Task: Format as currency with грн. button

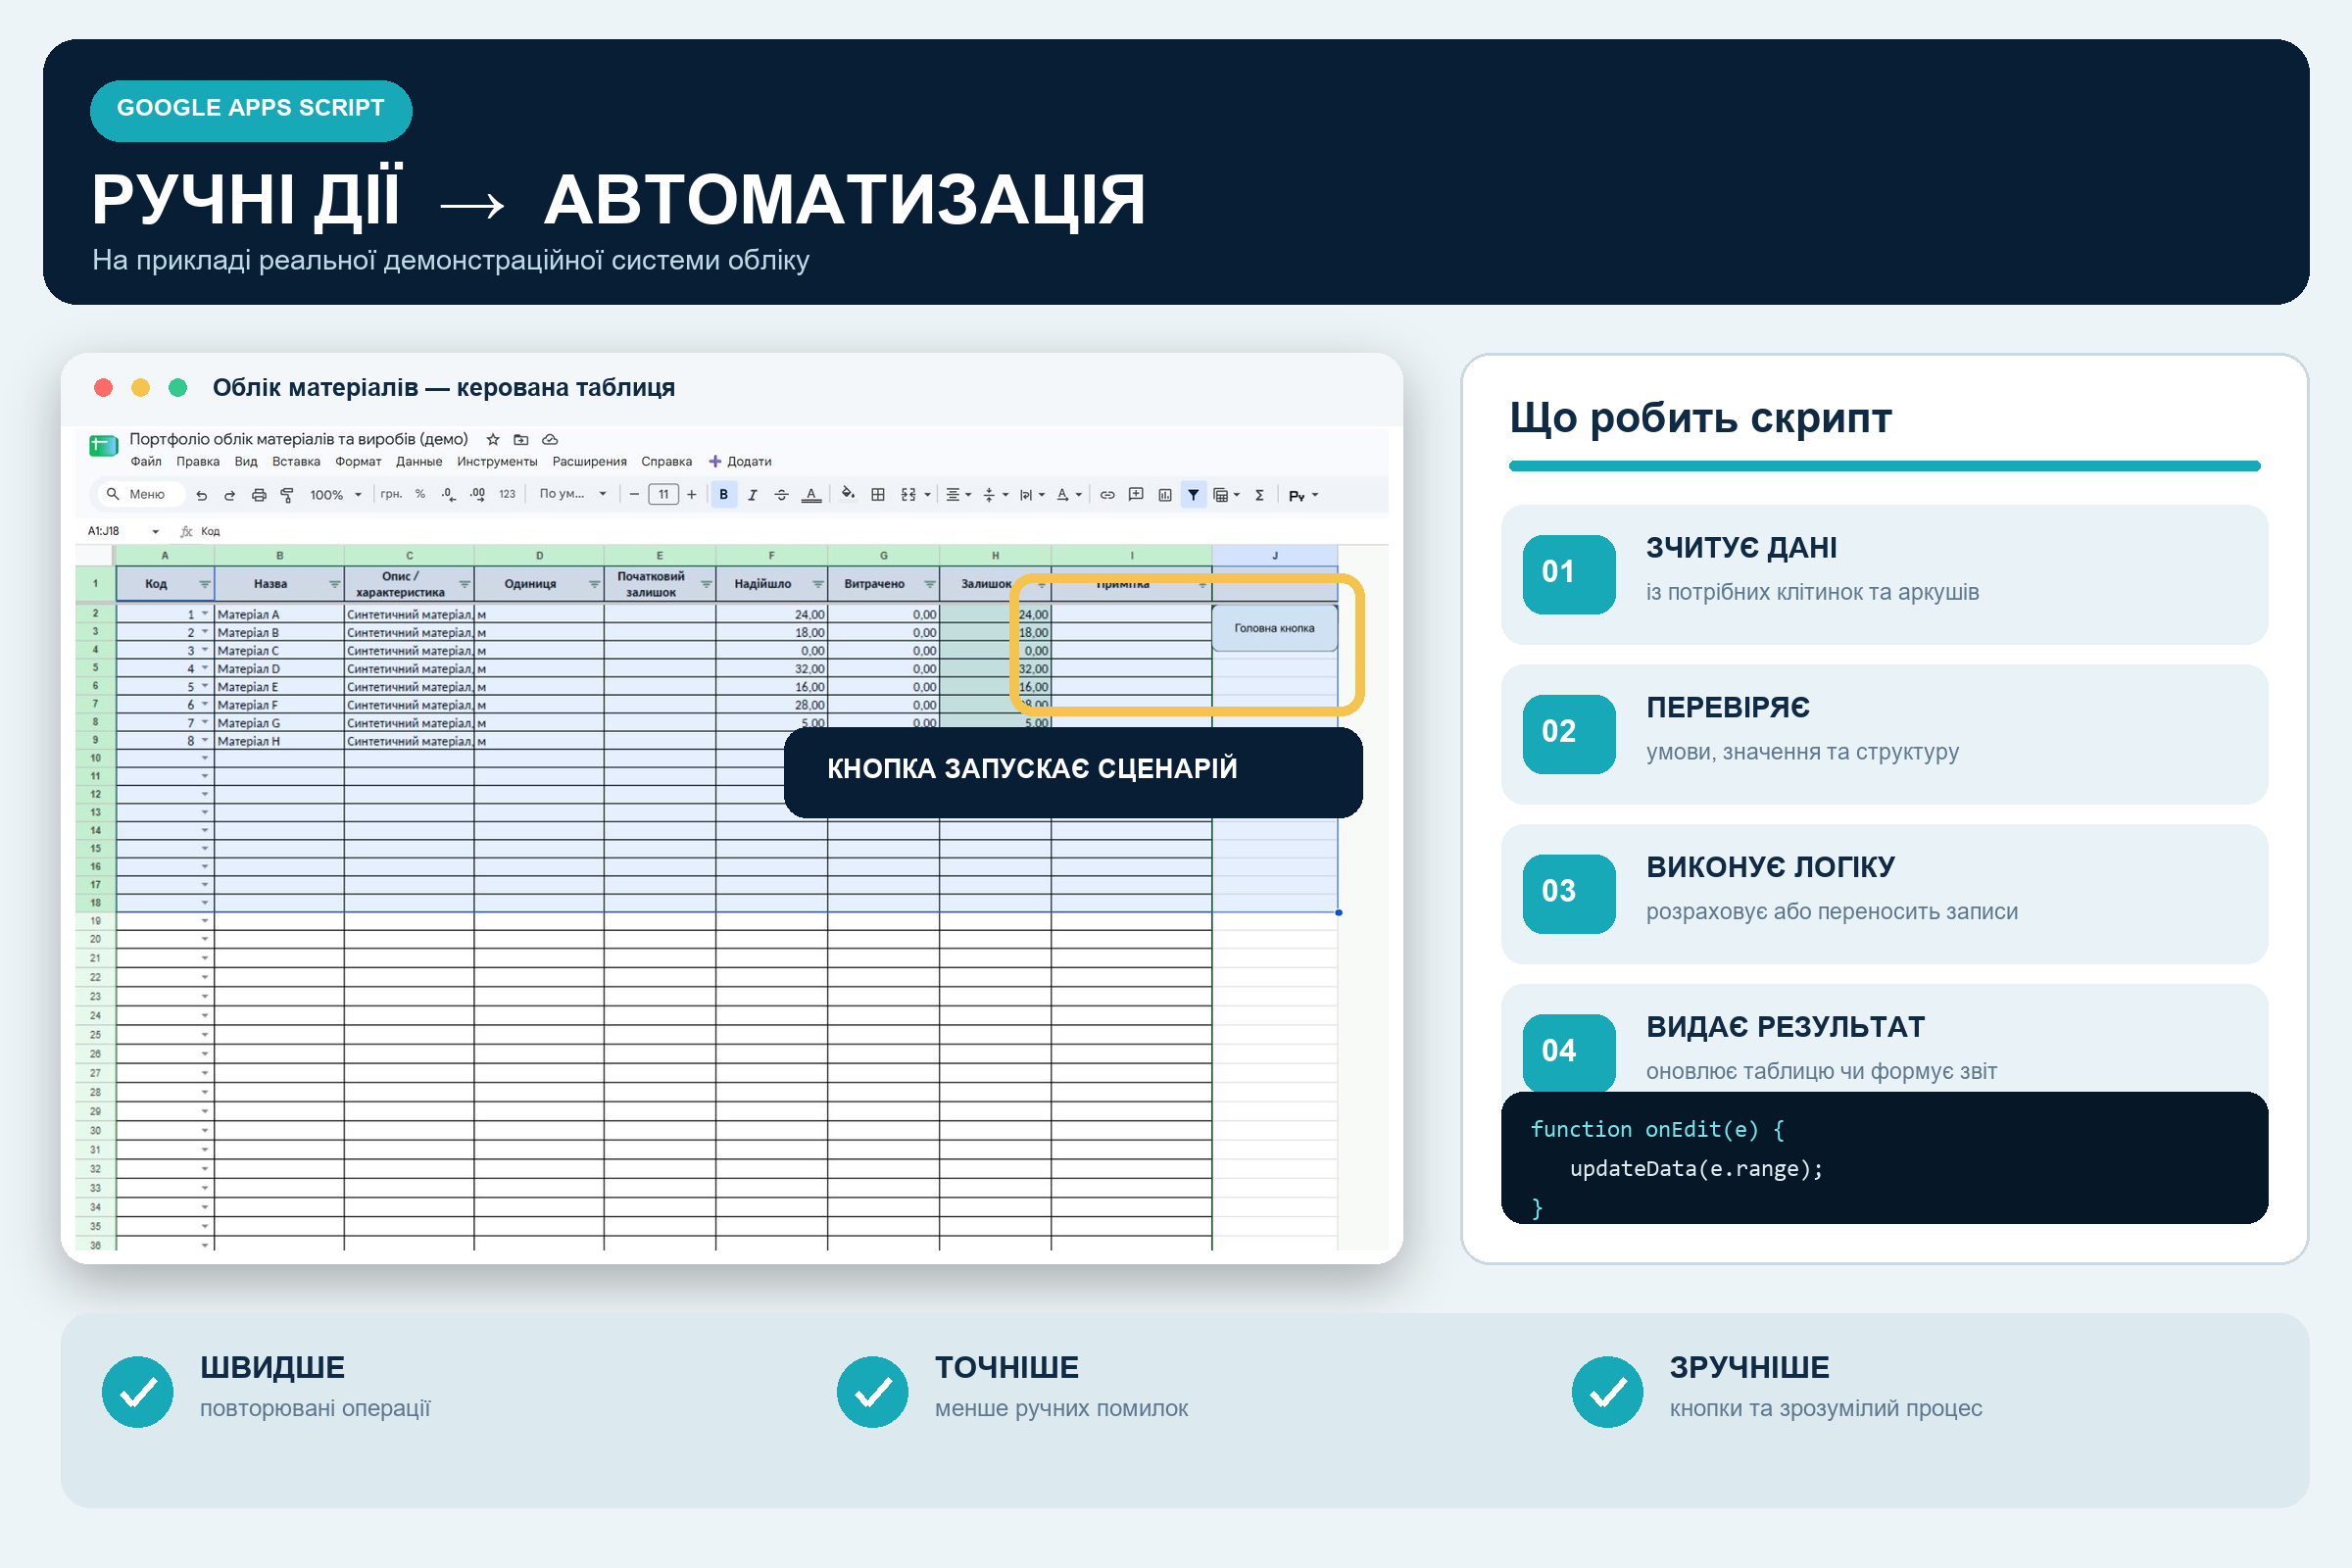Action: point(391,494)
